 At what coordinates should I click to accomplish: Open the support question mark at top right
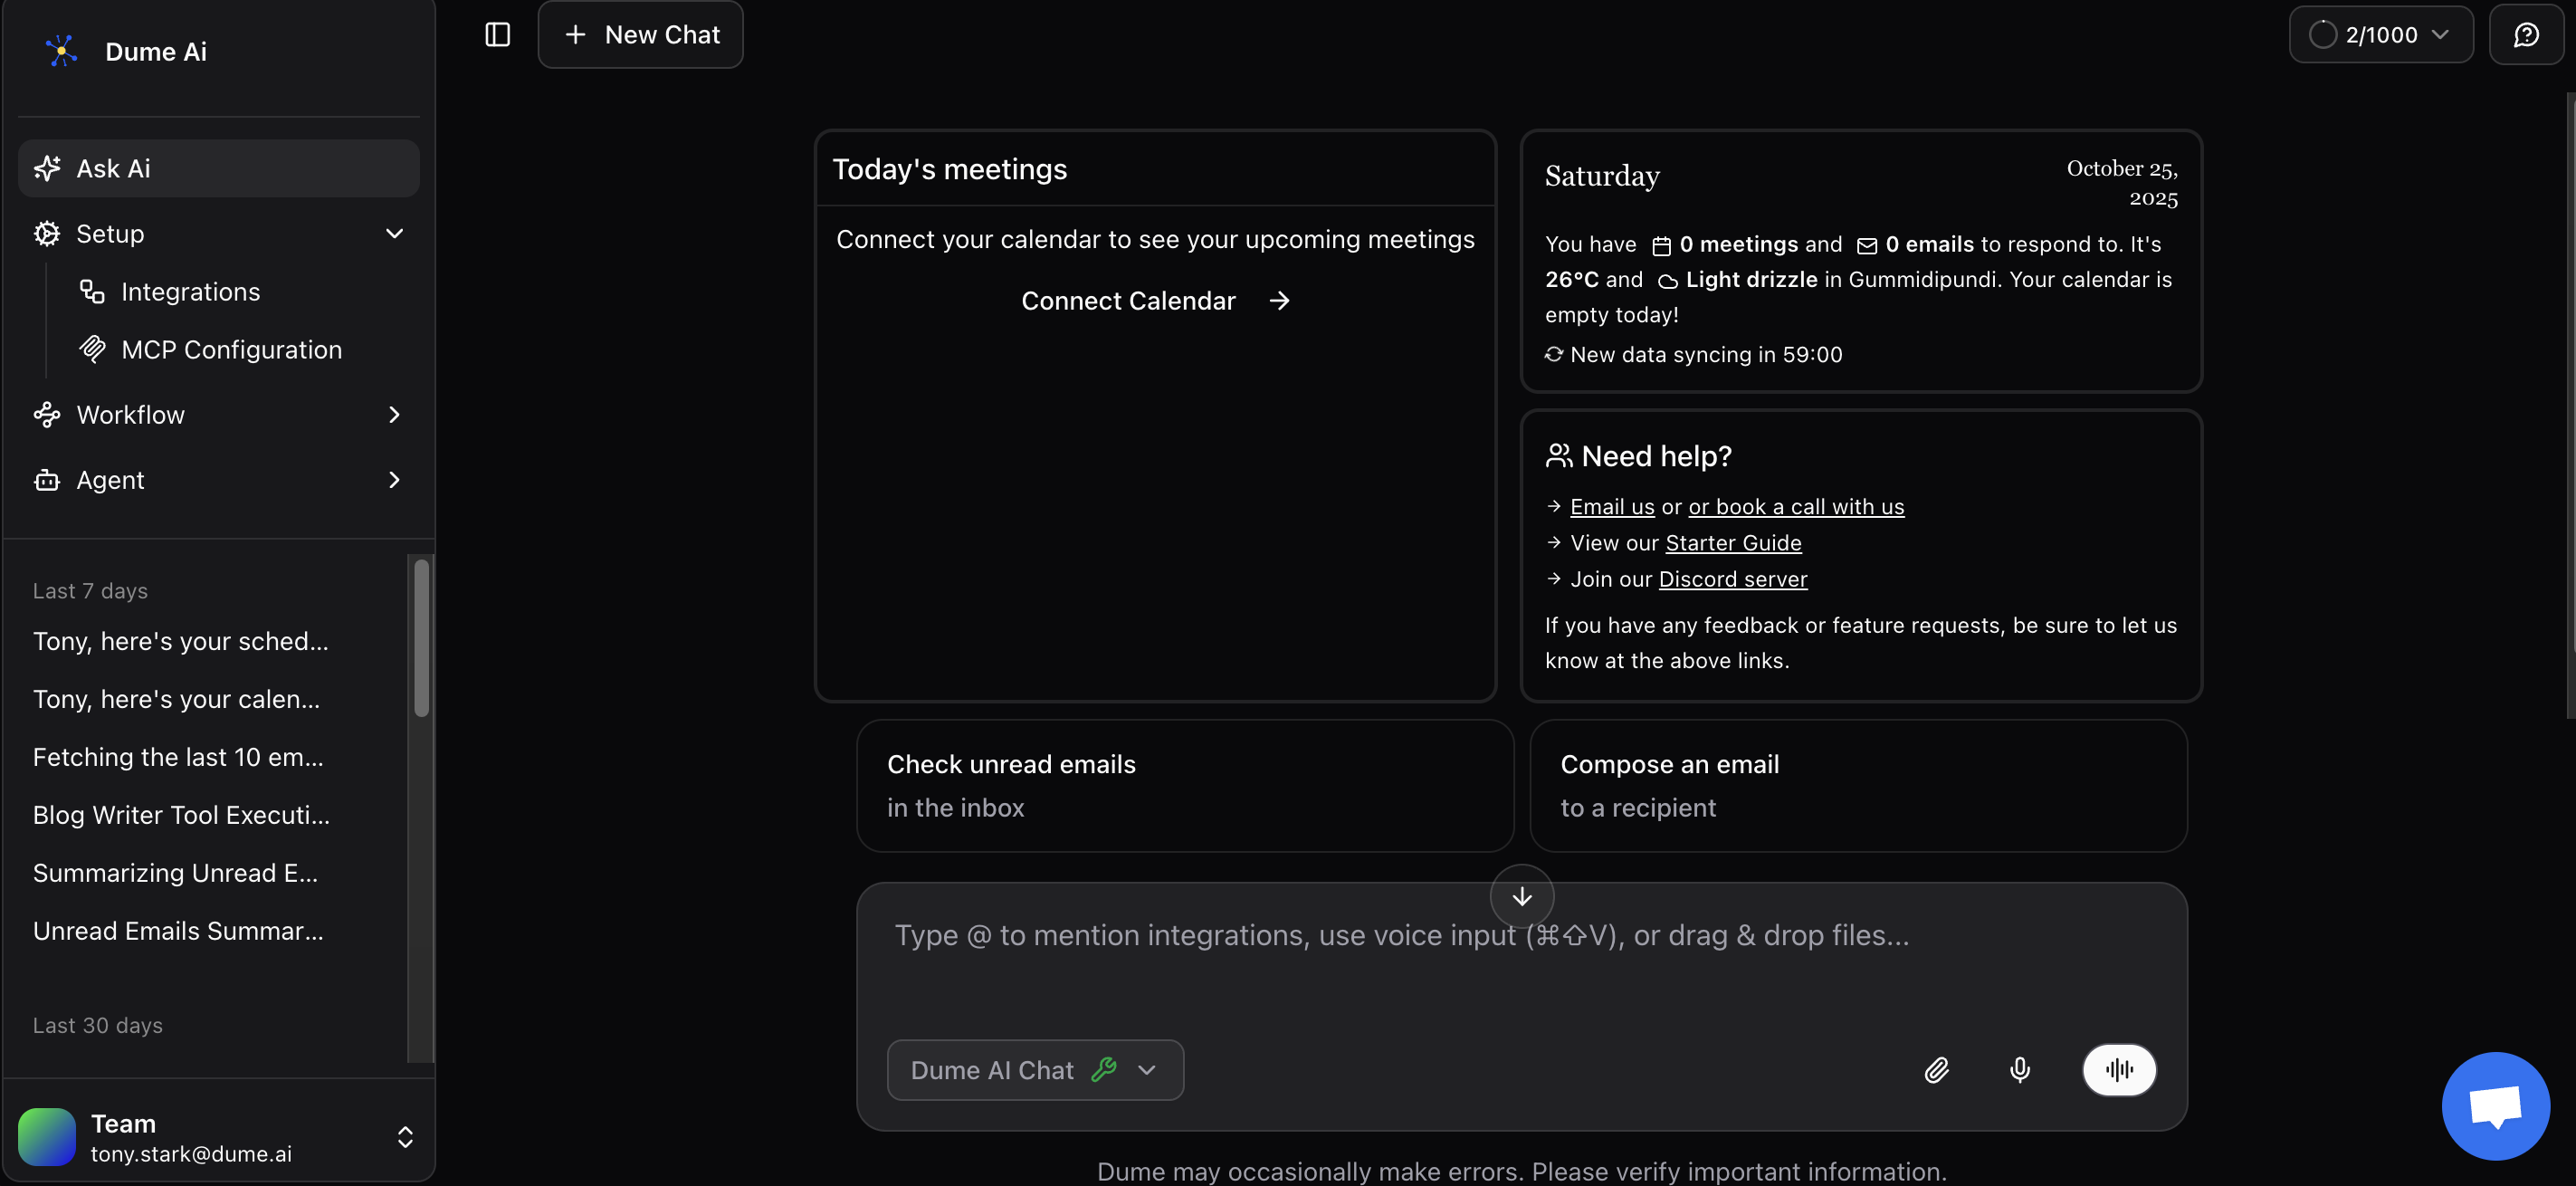[2527, 34]
